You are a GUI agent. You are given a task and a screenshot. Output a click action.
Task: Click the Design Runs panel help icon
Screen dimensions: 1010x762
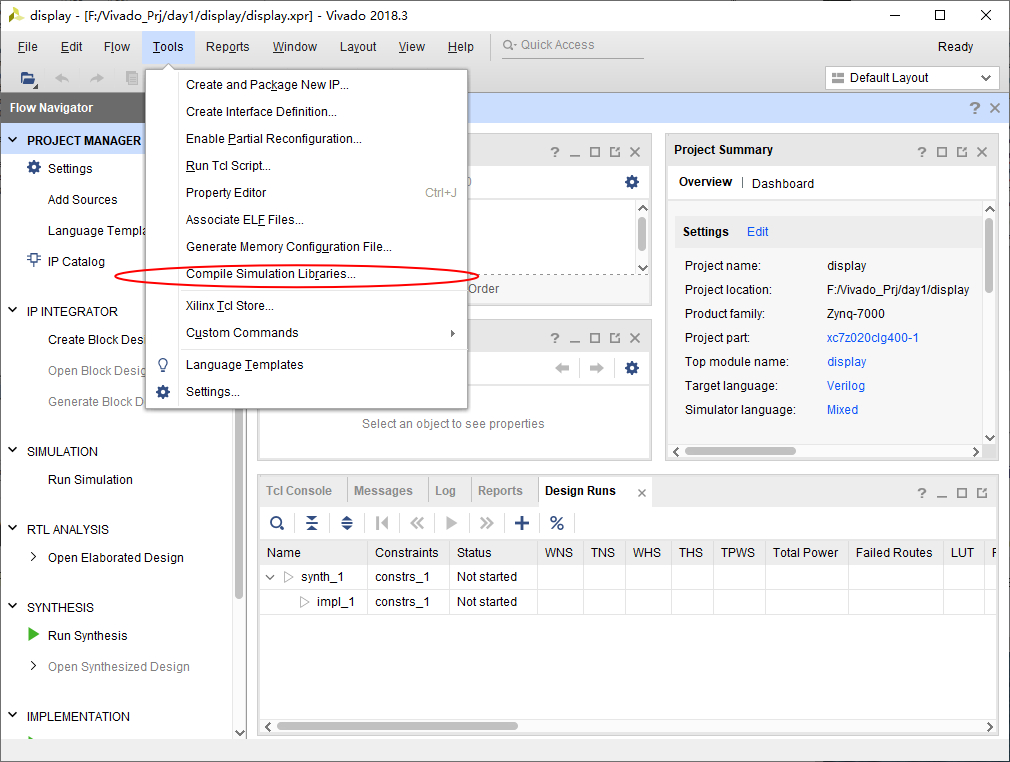(922, 493)
